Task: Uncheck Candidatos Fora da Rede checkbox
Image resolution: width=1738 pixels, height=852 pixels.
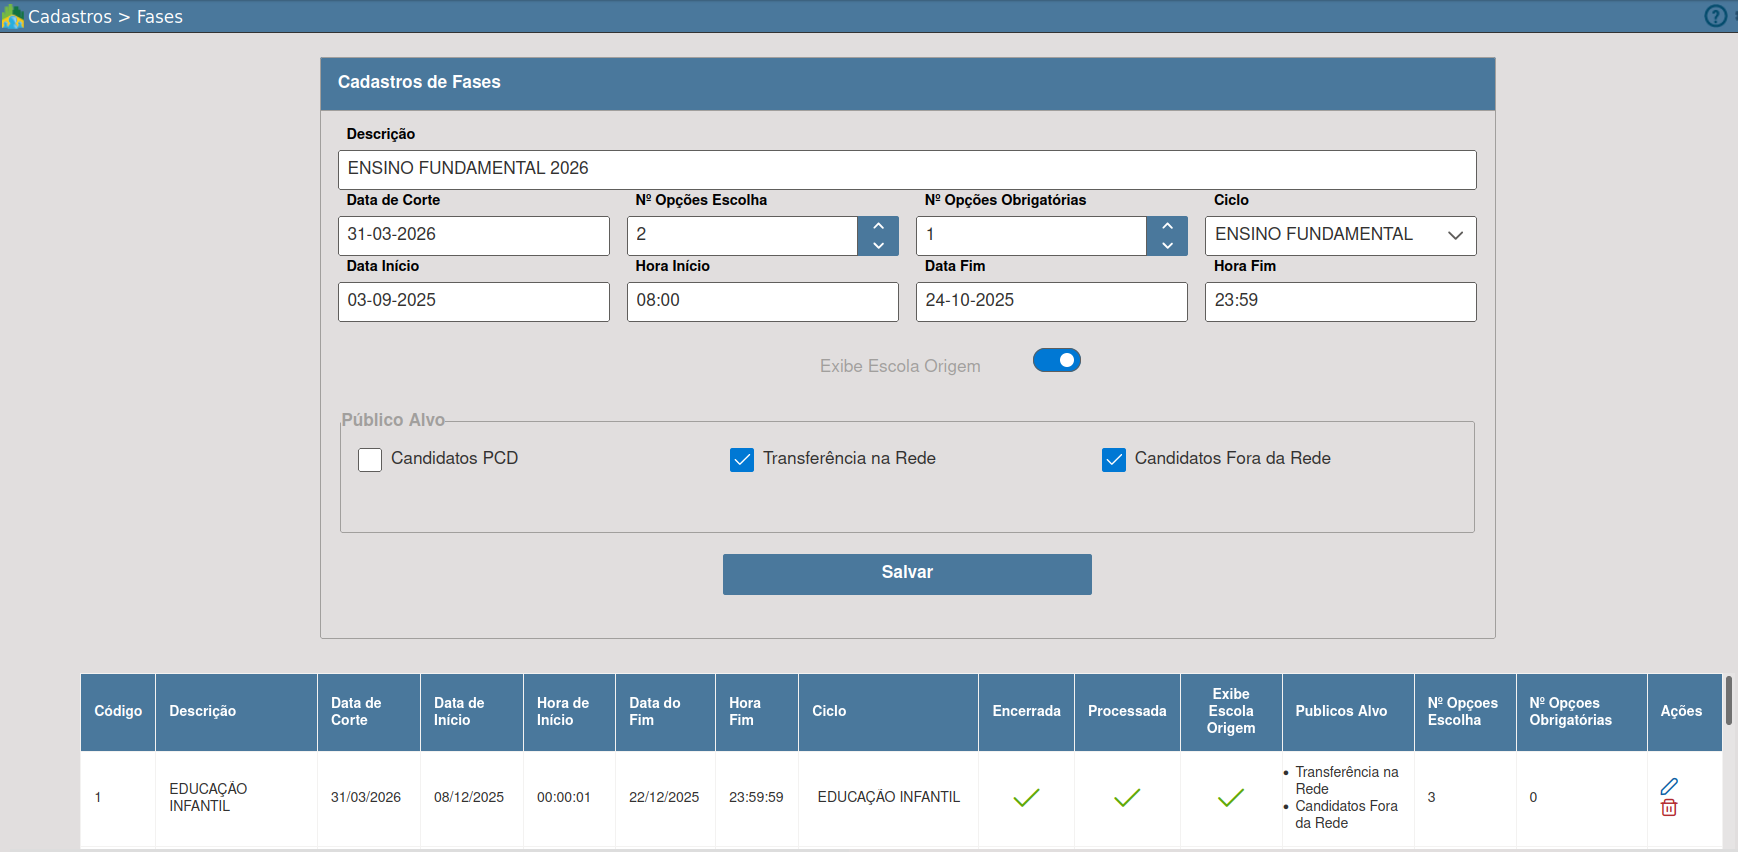Action: (x=1114, y=460)
